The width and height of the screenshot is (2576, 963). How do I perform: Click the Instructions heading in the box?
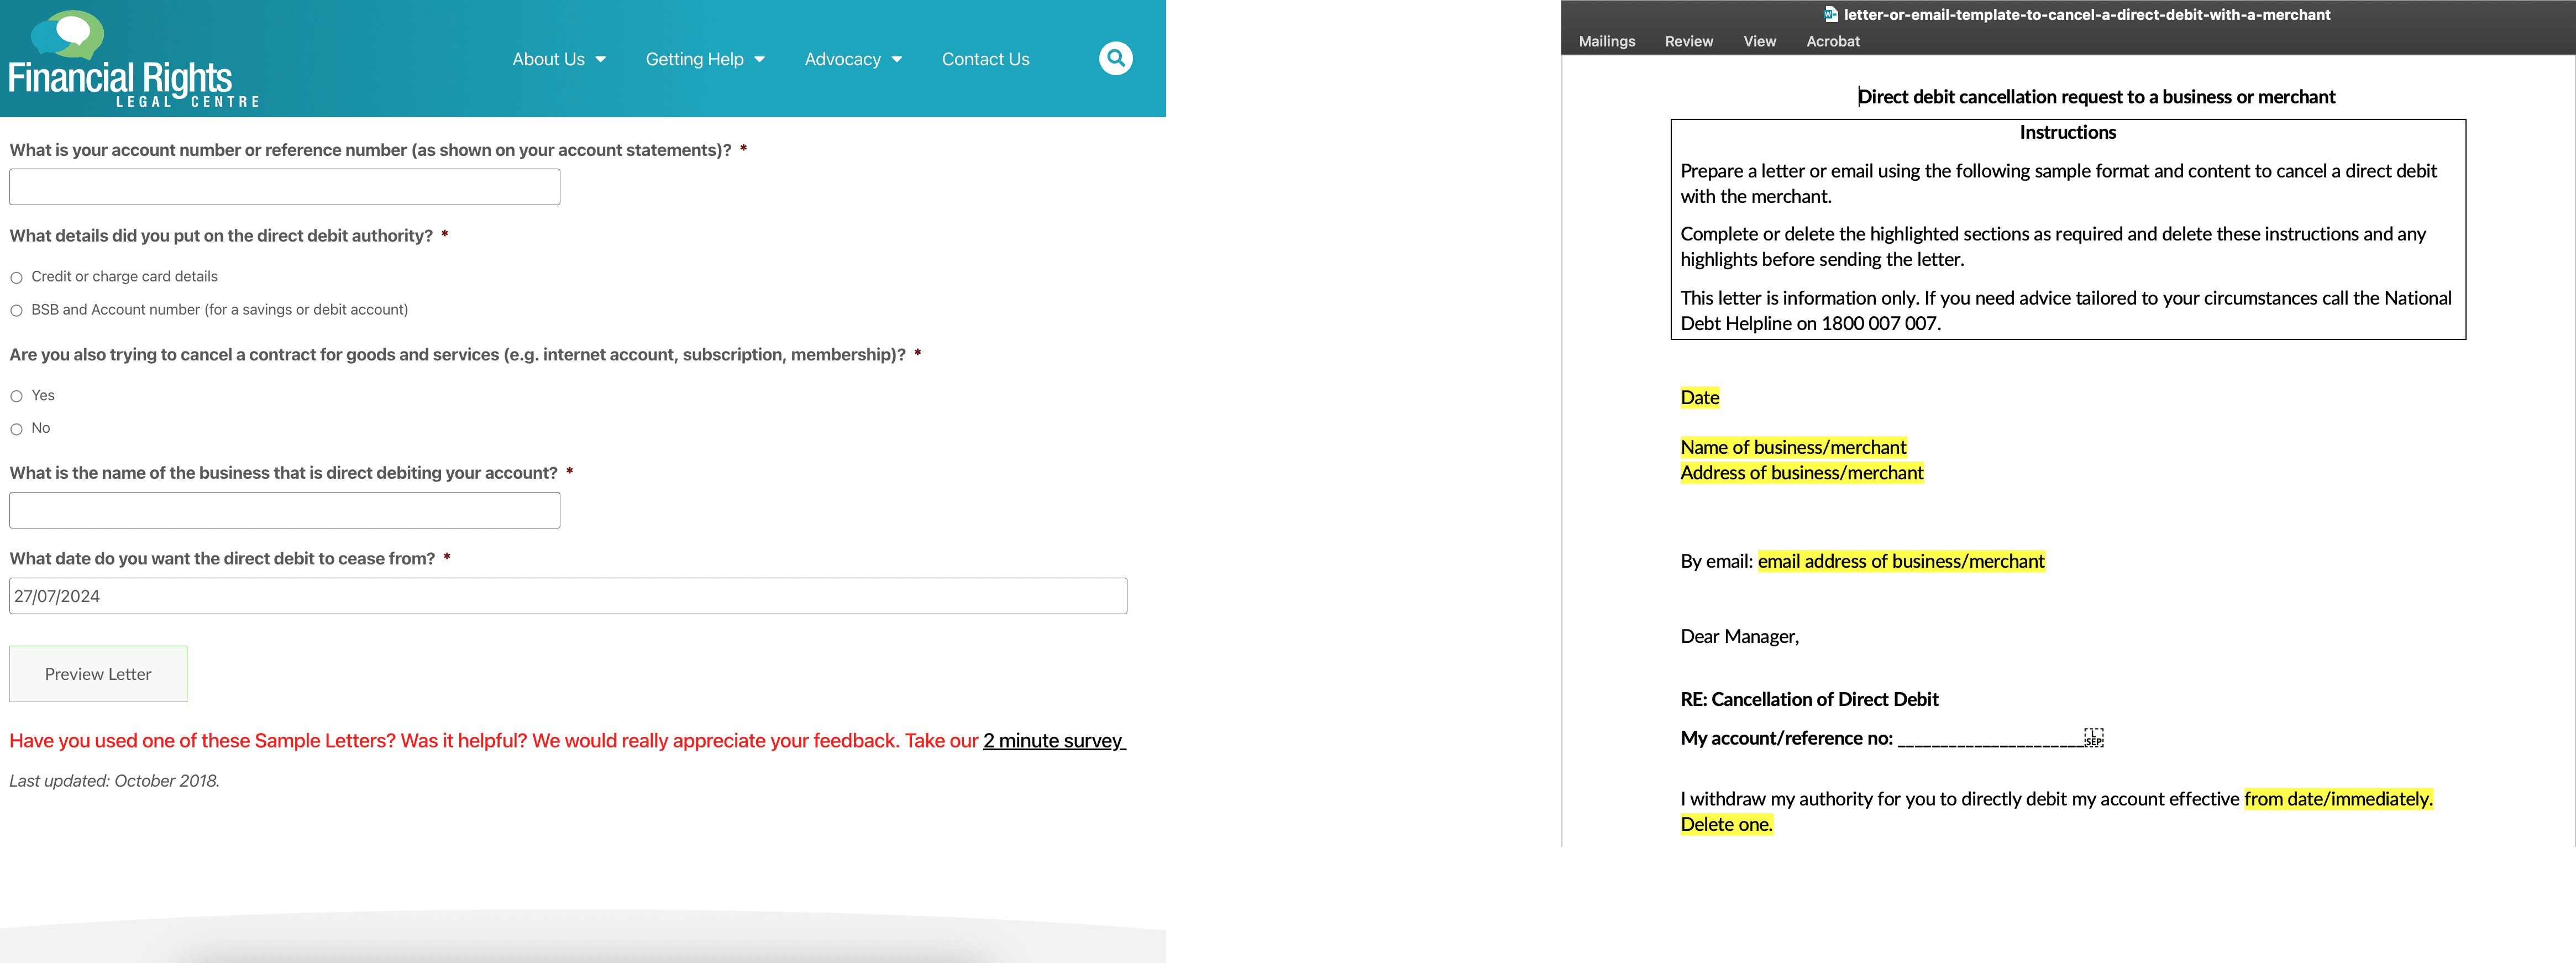pyautogui.click(x=2067, y=132)
